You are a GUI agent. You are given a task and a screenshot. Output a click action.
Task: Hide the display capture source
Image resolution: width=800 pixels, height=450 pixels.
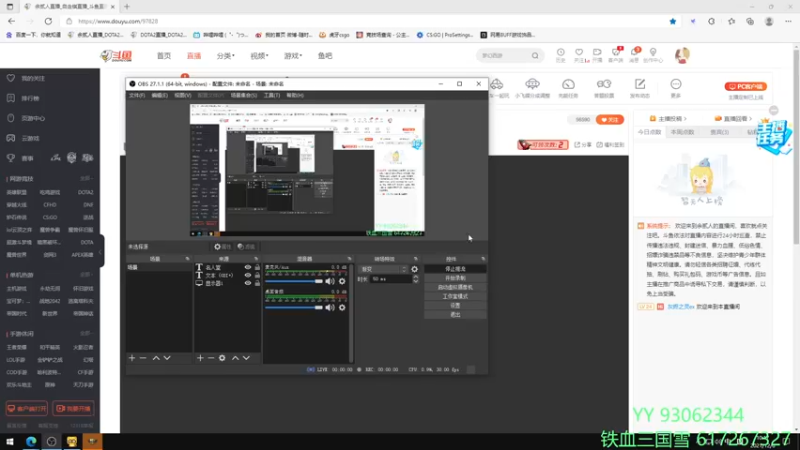point(248,283)
